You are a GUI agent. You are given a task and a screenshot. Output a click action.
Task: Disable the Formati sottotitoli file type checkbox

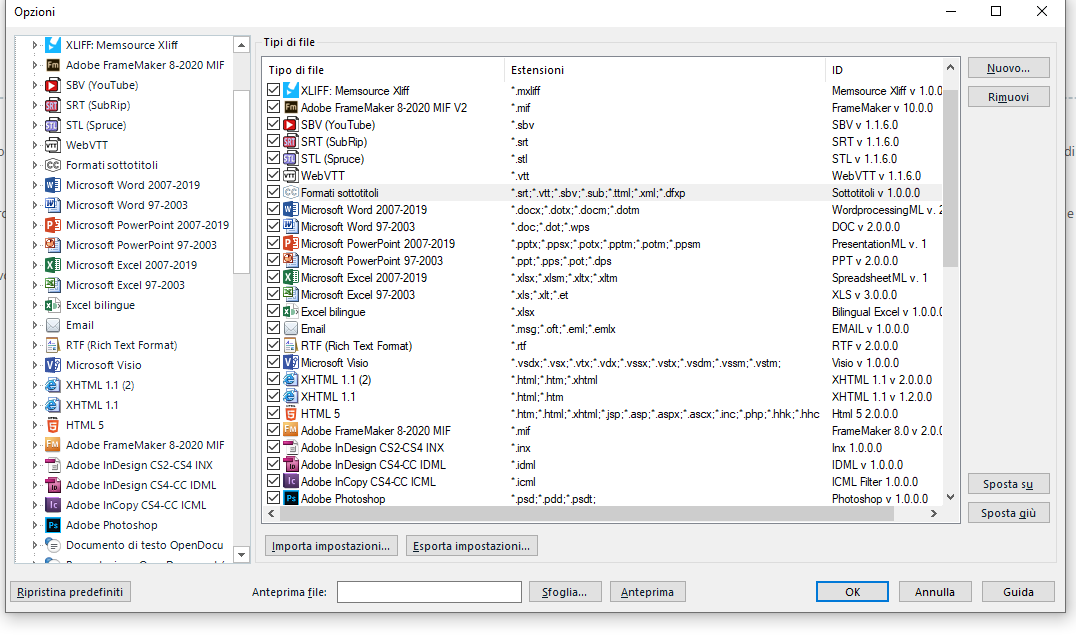274,192
